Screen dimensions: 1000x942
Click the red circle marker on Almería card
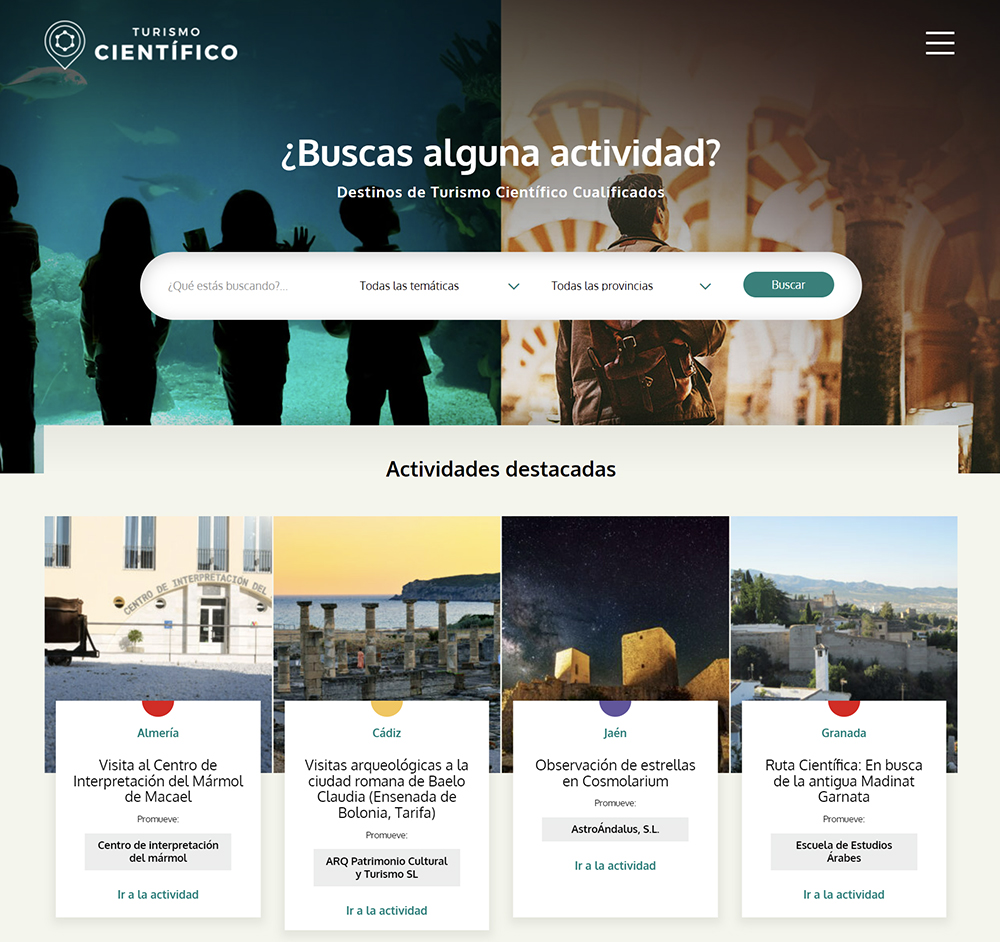coord(158,708)
